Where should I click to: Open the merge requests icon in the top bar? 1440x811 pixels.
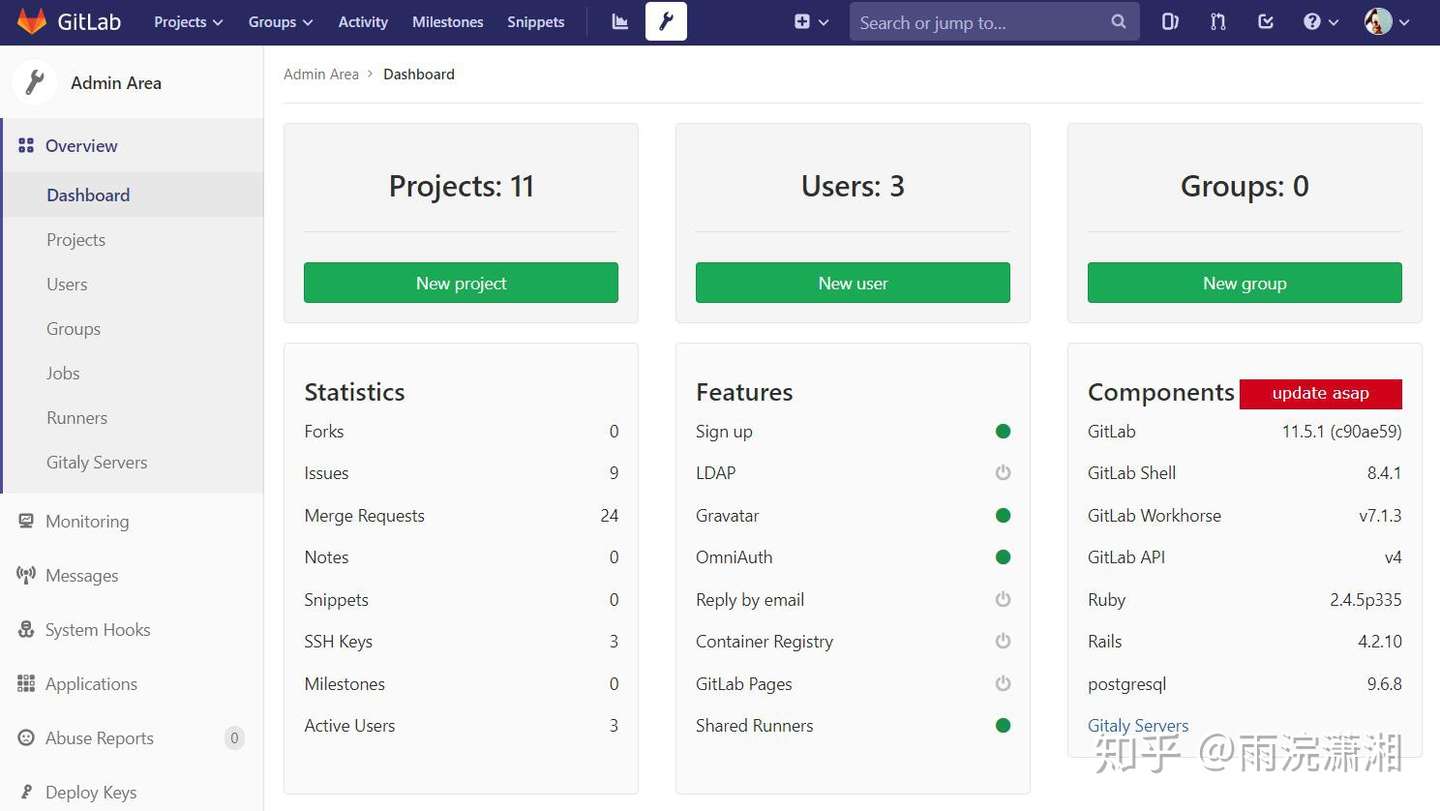coord(1218,22)
